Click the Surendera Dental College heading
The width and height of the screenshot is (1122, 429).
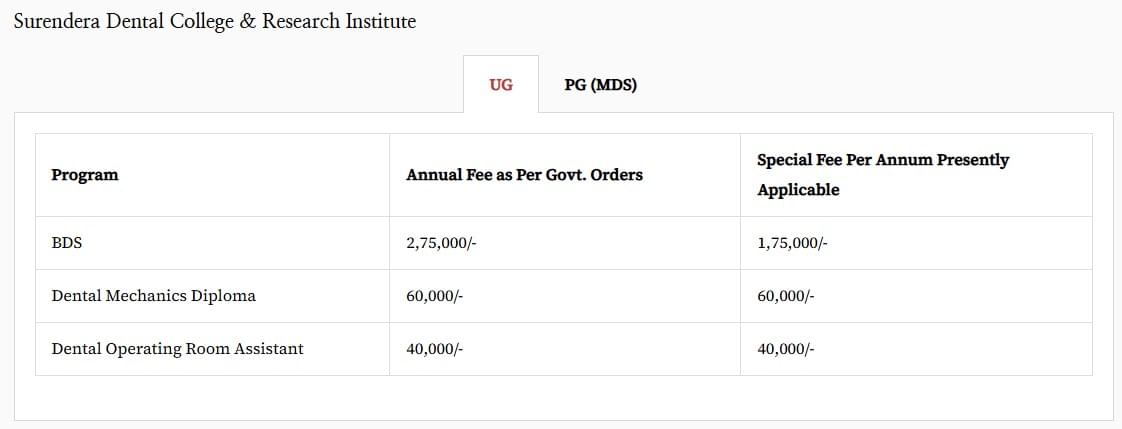click(x=214, y=21)
